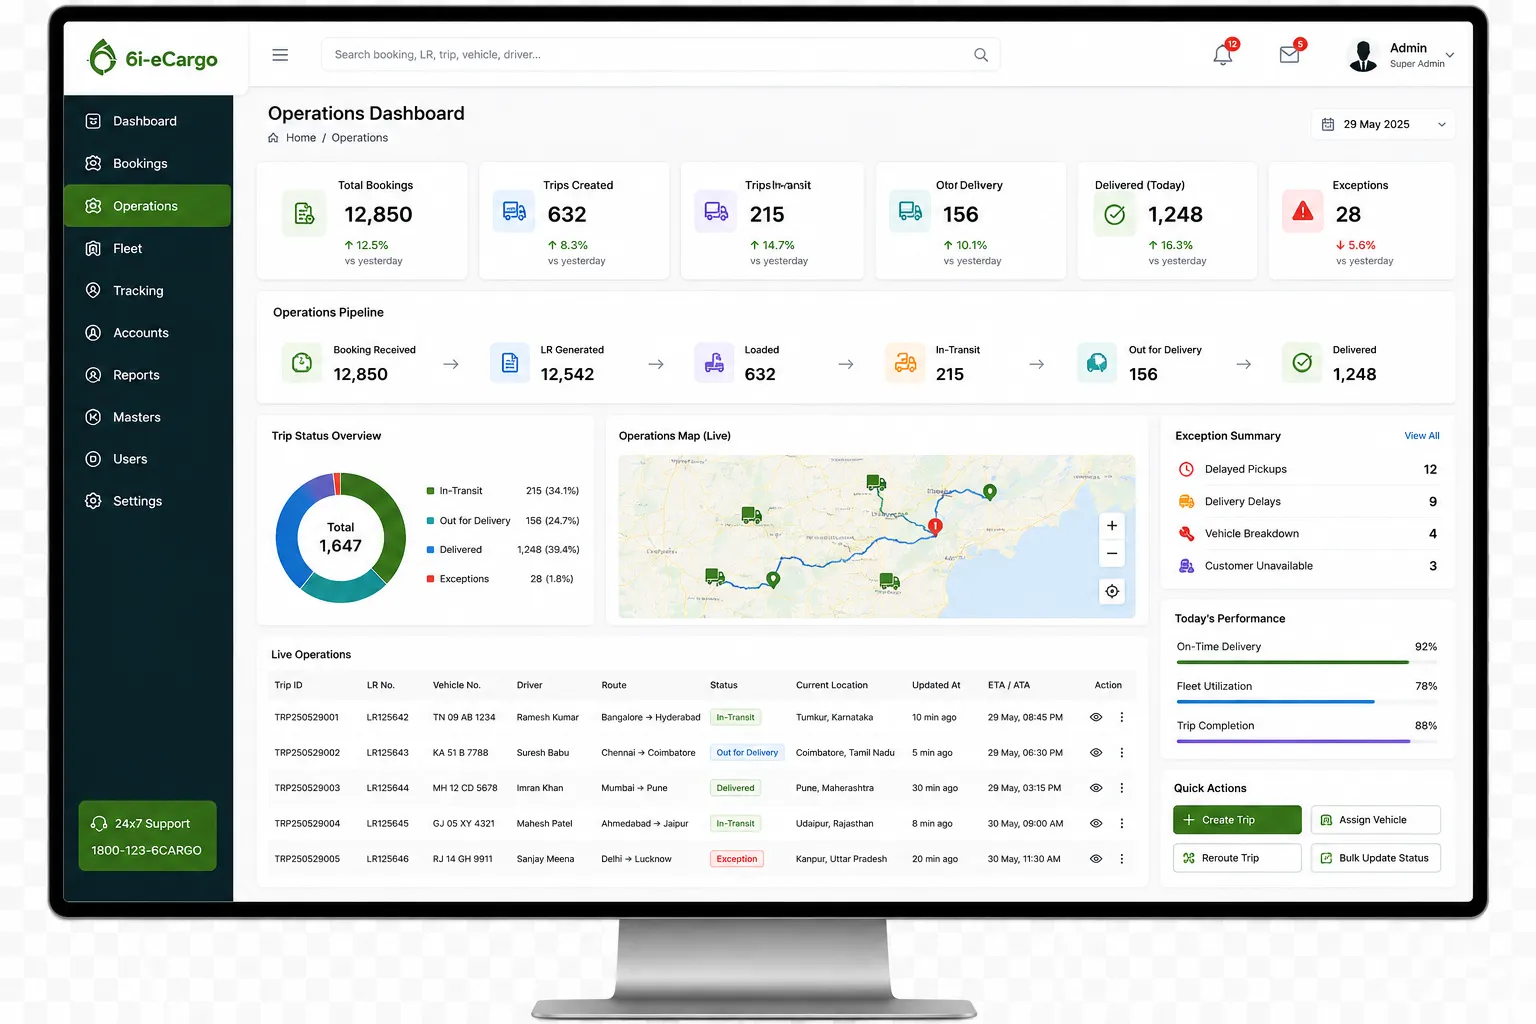This screenshot has height=1024, width=1536.
Task: Click the search magnifier icon
Action: (981, 55)
